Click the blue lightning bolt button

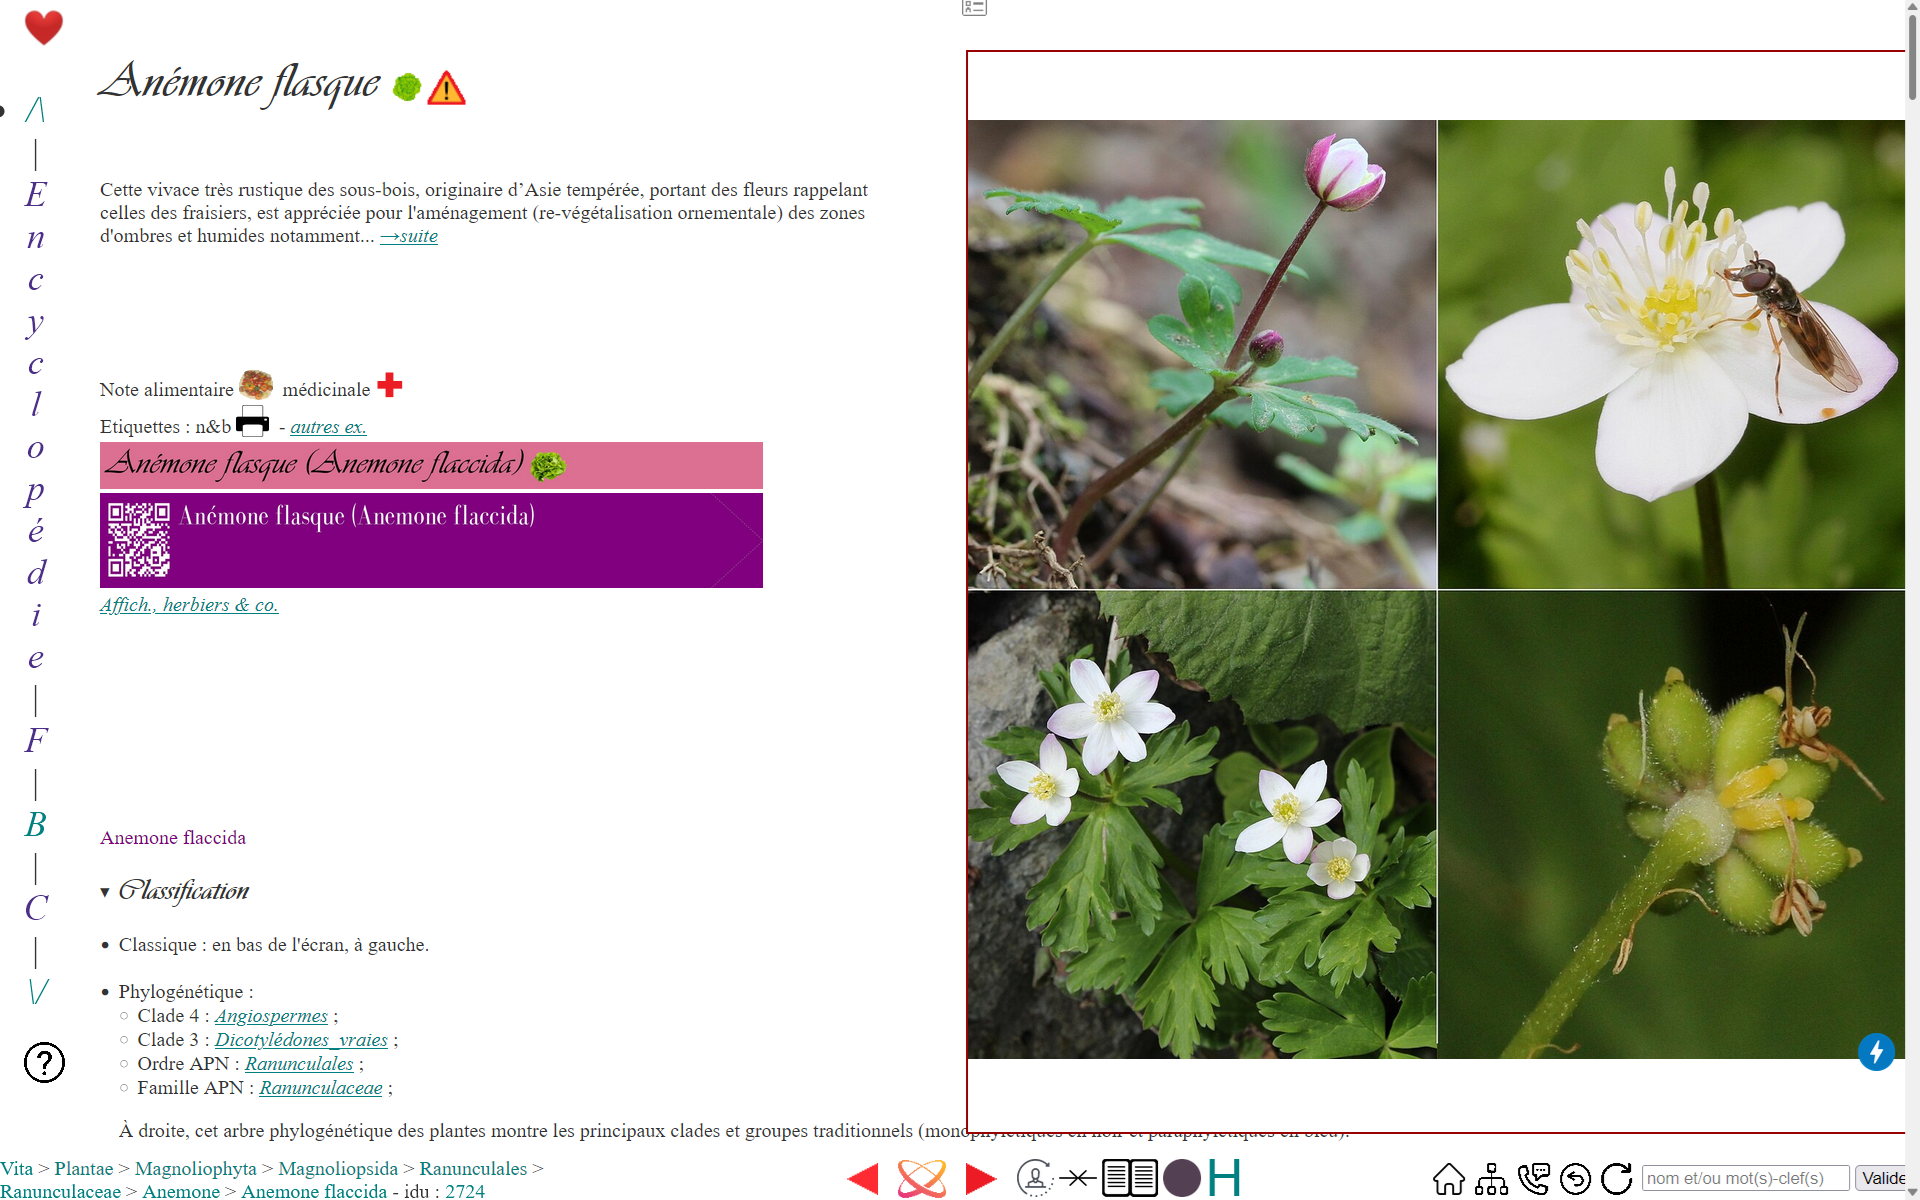click(1876, 1052)
